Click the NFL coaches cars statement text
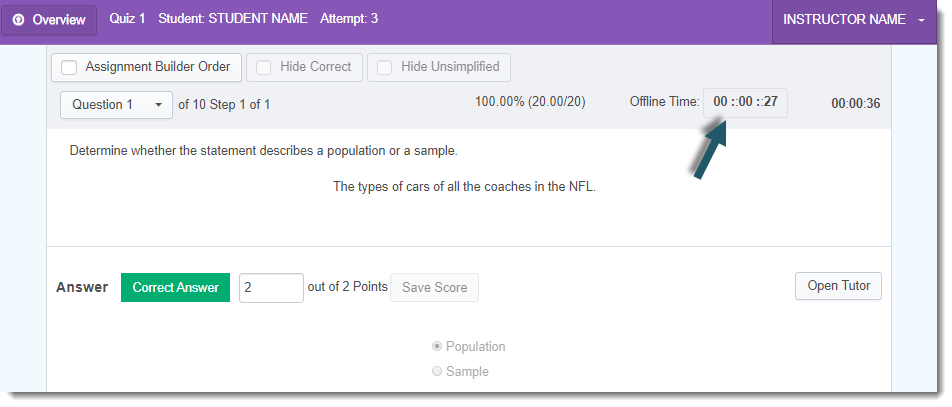Screen dimensions: 952x407 tap(464, 186)
